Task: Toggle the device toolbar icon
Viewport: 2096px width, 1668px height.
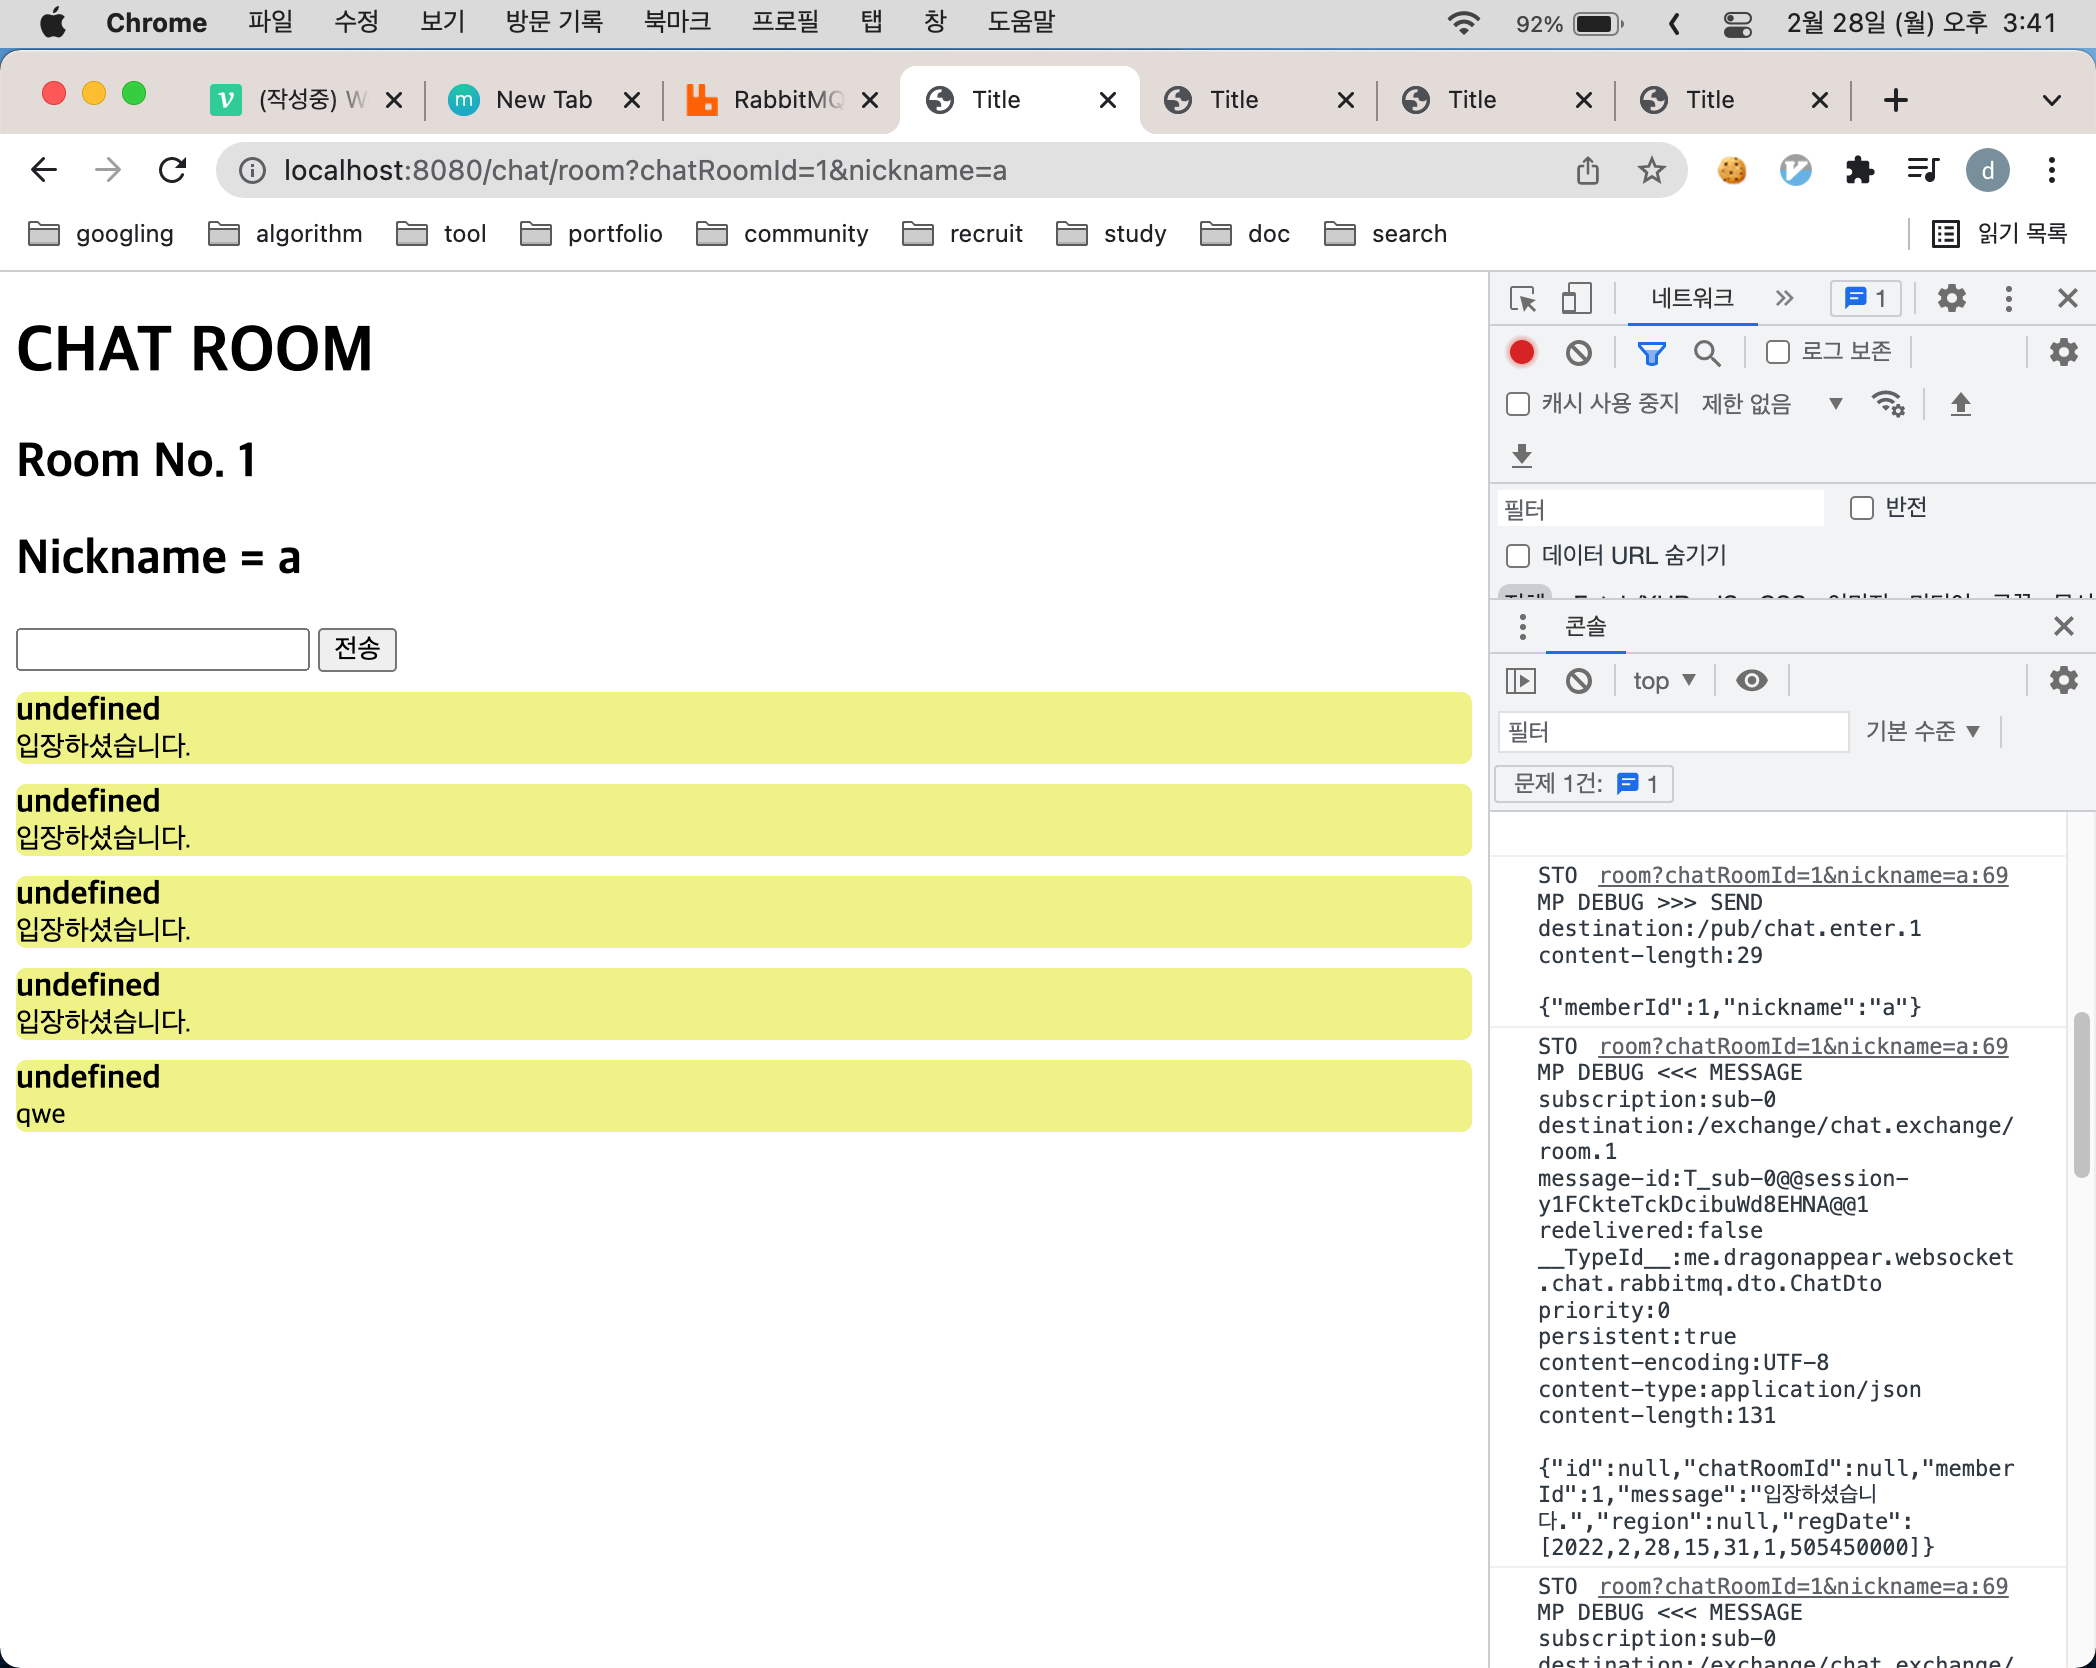Action: (1576, 299)
